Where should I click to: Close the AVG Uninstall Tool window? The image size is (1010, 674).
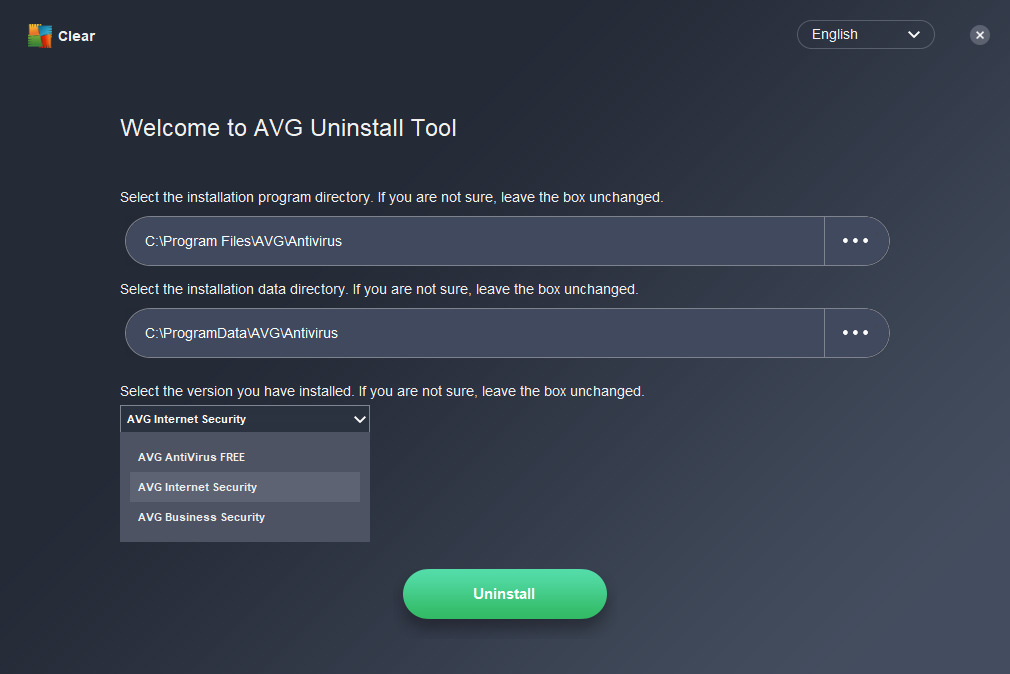pos(980,35)
